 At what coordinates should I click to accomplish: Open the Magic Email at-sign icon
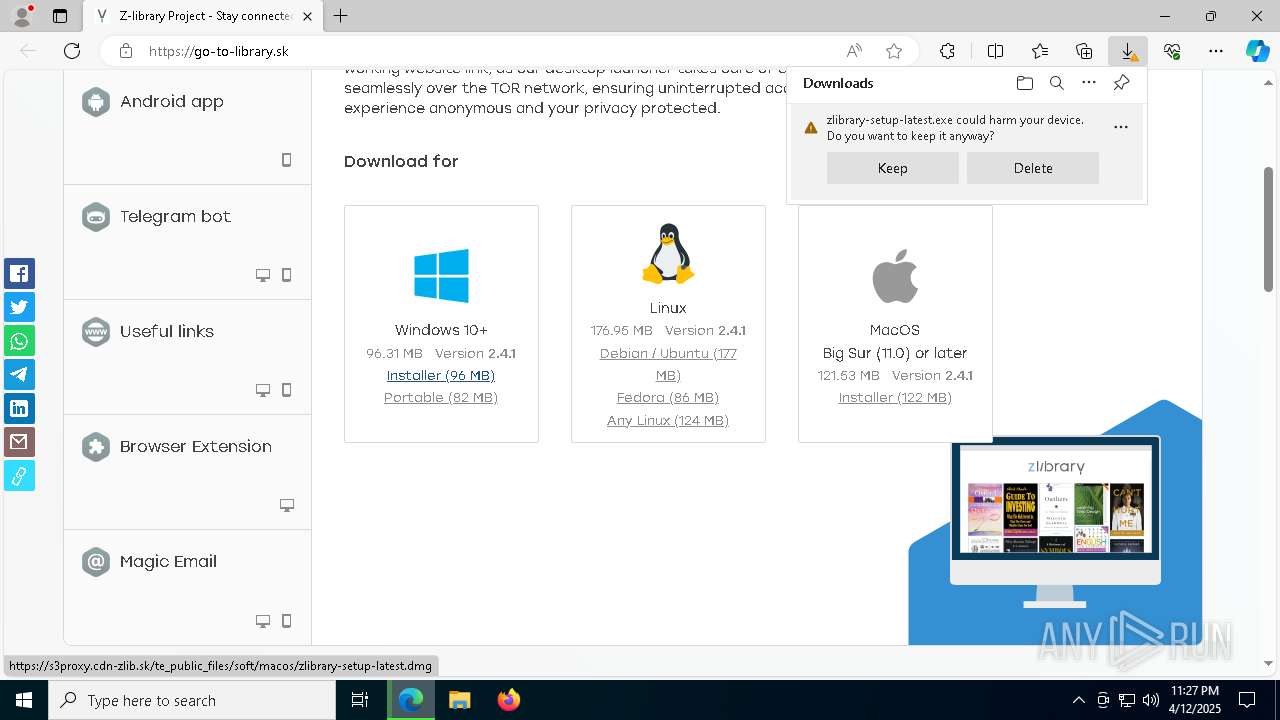click(96, 562)
